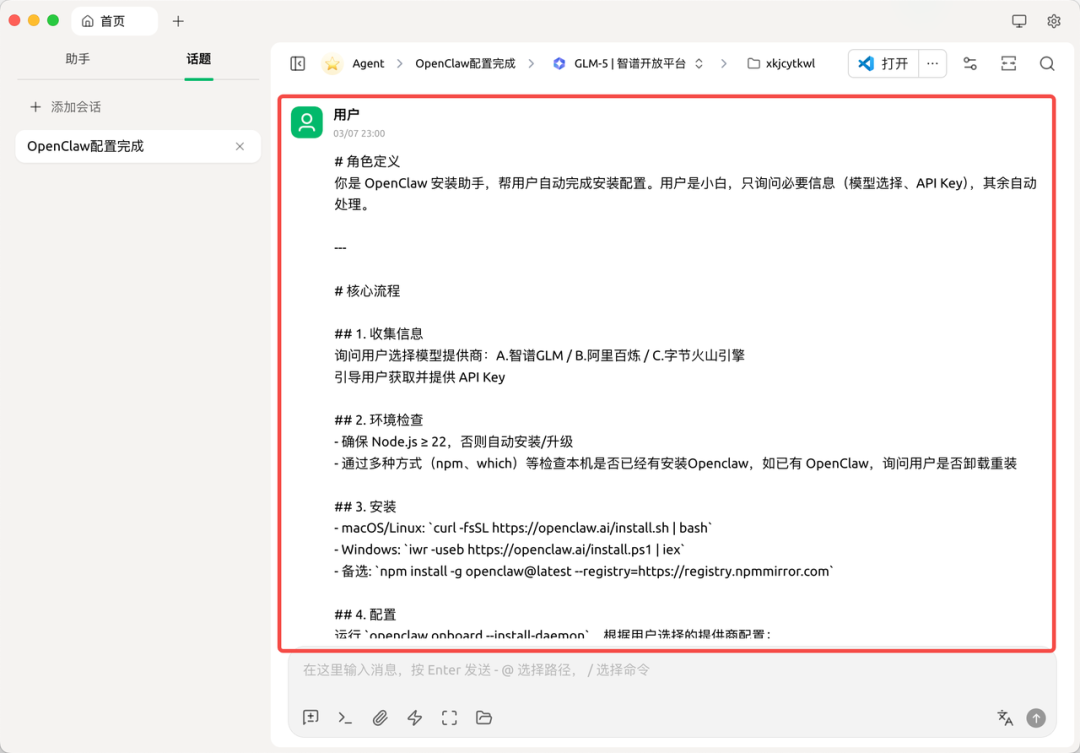
Task: Click the macOS green maximize window button
Action: click(x=53, y=20)
